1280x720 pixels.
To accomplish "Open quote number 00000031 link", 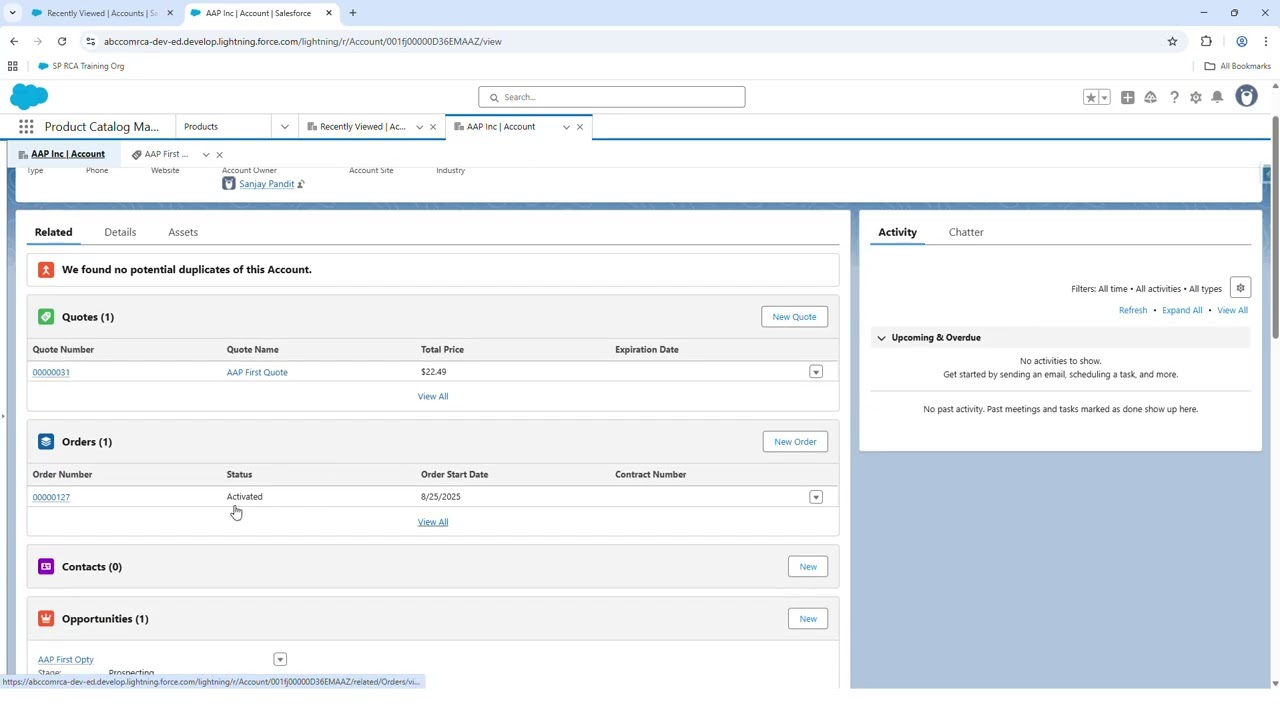I will click(51, 372).
